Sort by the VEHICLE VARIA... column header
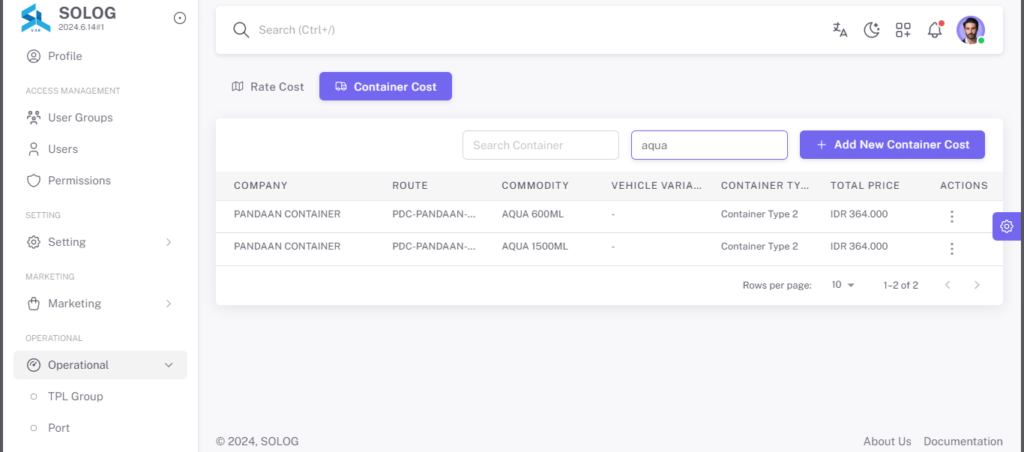The height and width of the screenshot is (452, 1024). coord(656,186)
